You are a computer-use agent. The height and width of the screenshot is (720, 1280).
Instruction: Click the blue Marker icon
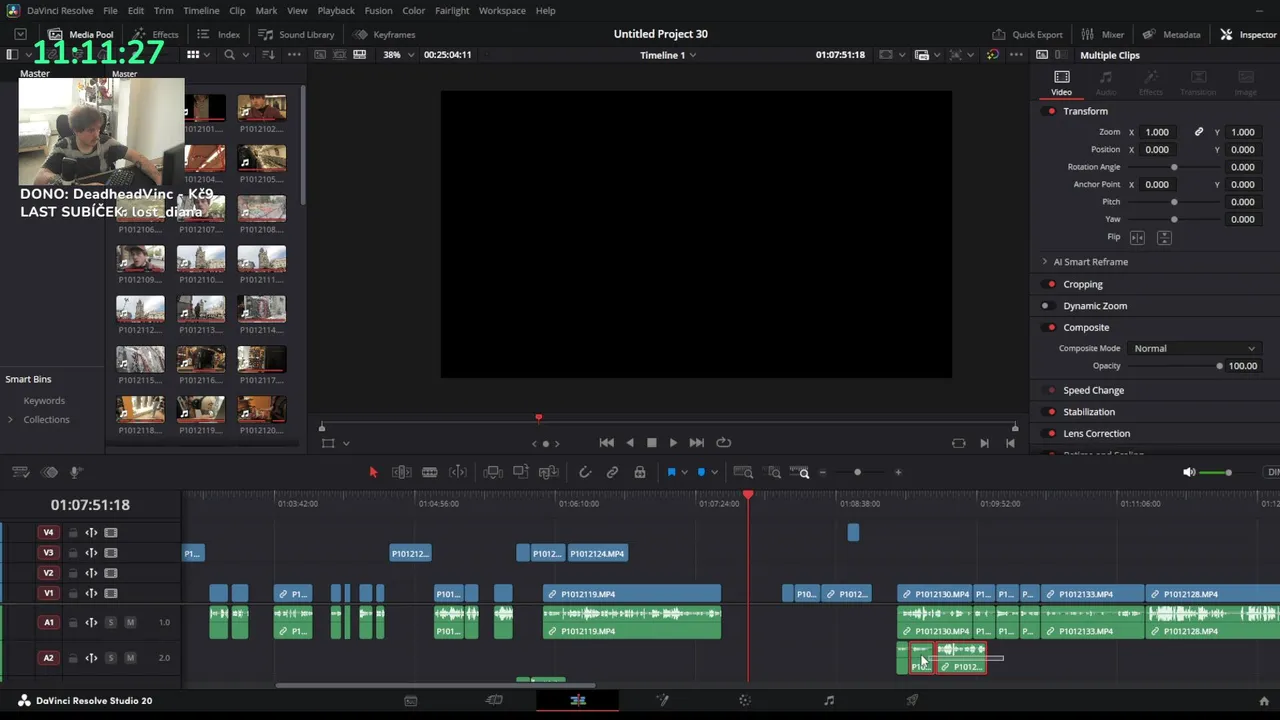point(701,472)
